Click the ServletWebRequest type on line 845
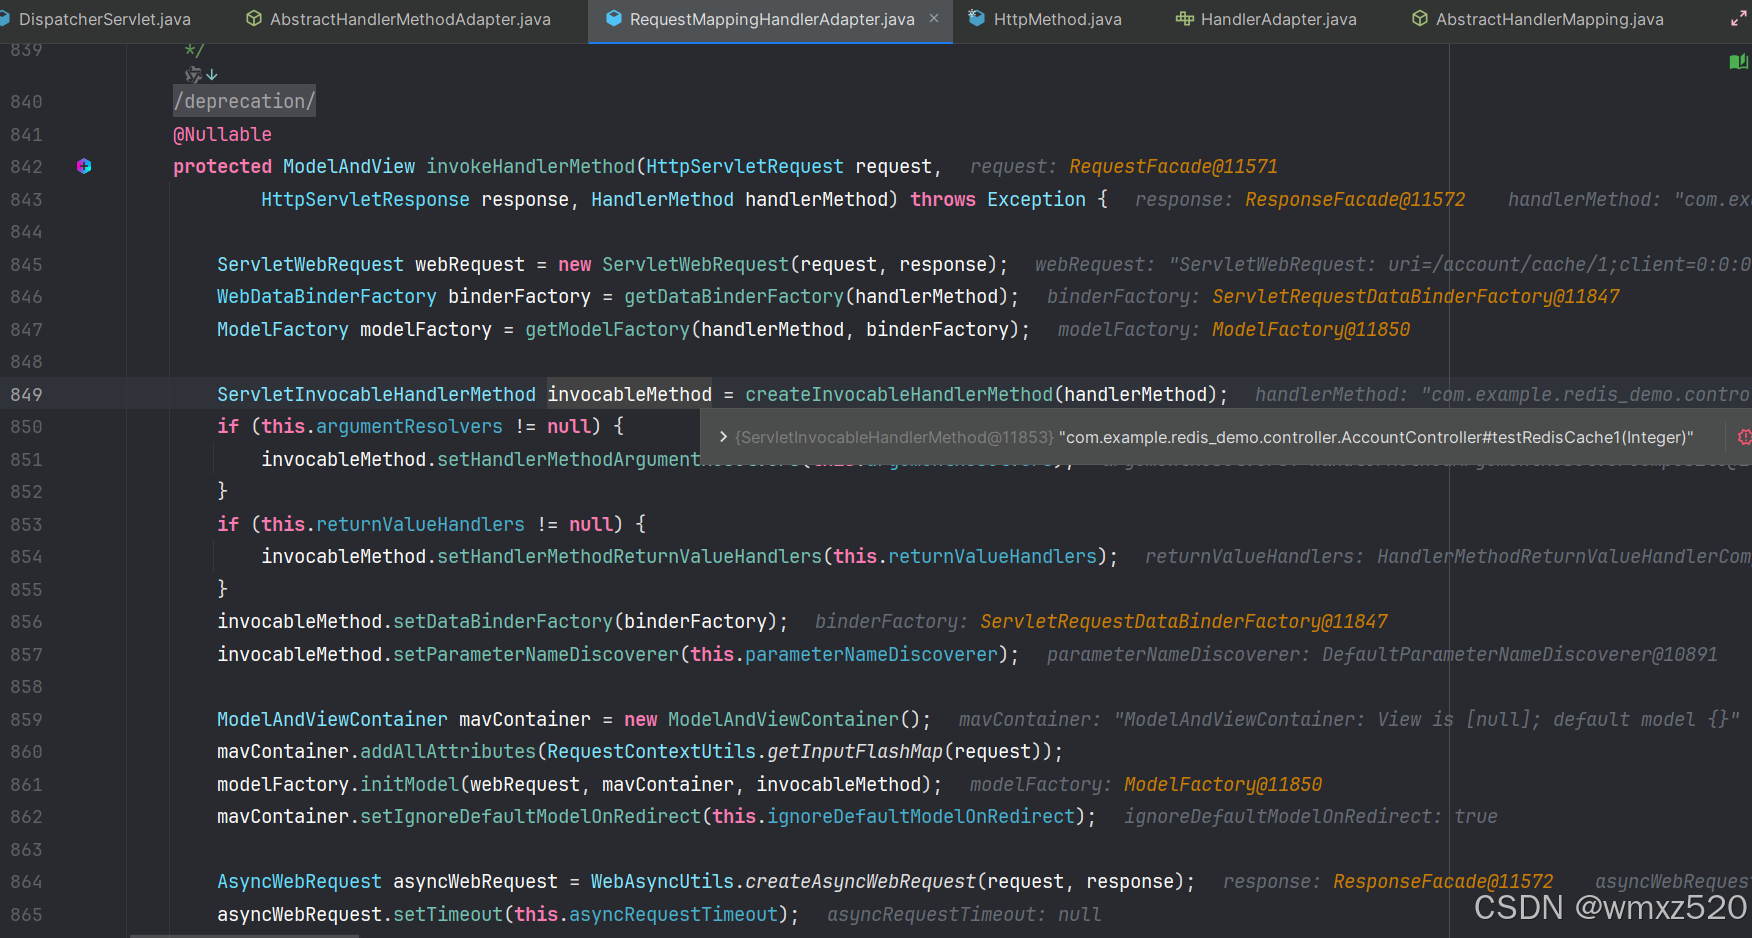The width and height of the screenshot is (1752, 938). pos(310,264)
